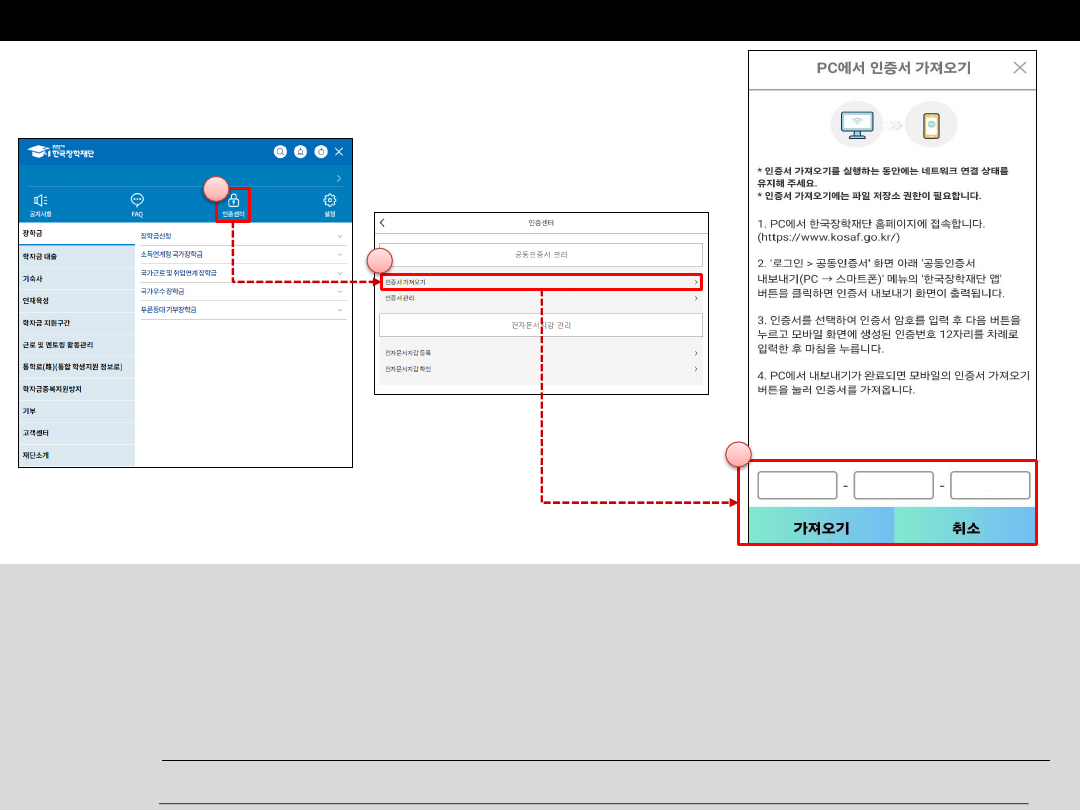1080x810 pixels.
Task: Go back using arrow in 인증센터 screen
Action: tap(382, 222)
